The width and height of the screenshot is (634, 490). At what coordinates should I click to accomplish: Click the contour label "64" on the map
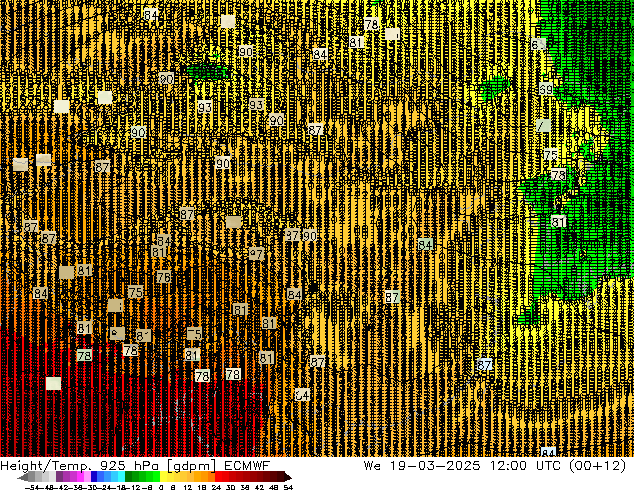tap(302, 395)
